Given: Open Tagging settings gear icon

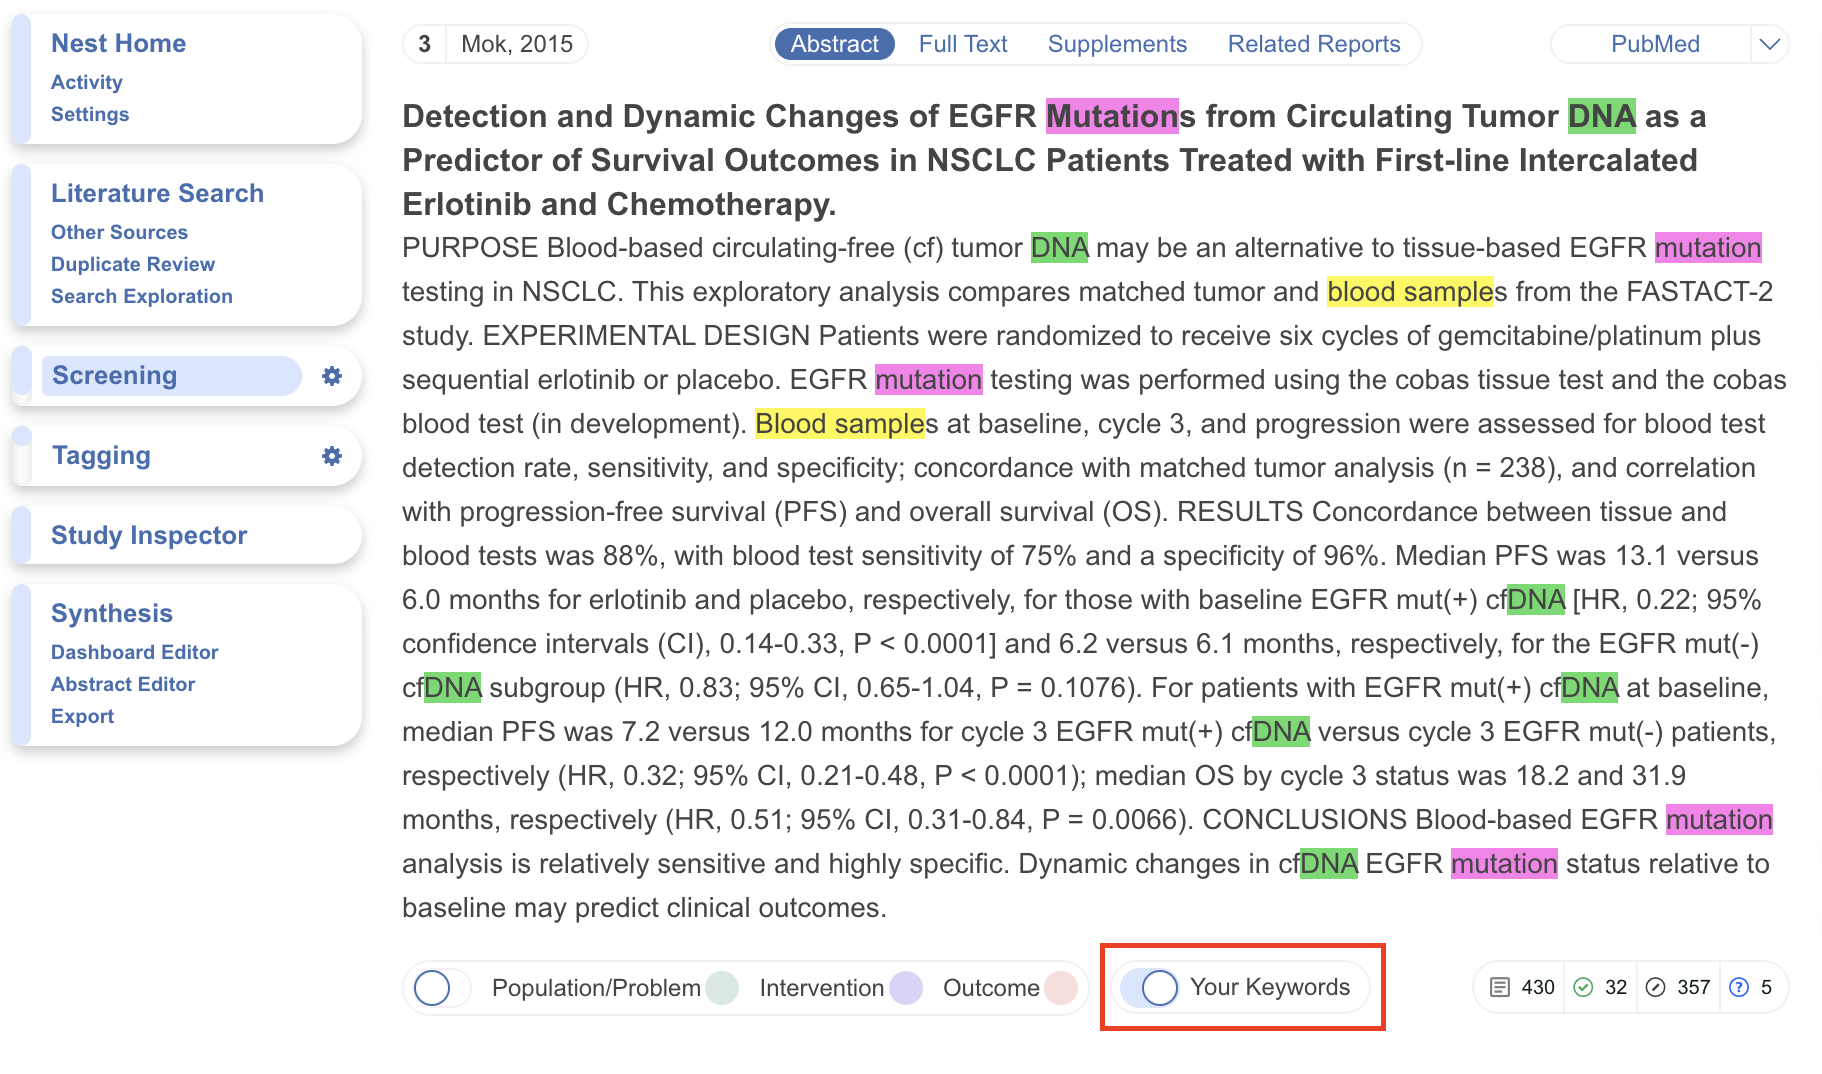Looking at the screenshot, I should click(x=332, y=456).
